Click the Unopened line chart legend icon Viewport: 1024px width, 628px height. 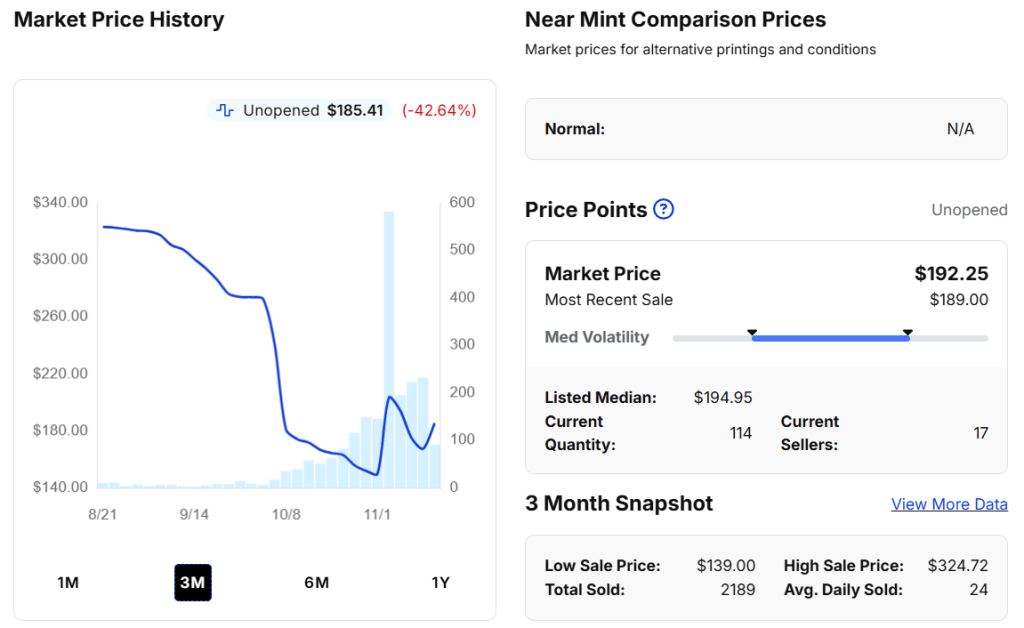[x=225, y=110]
